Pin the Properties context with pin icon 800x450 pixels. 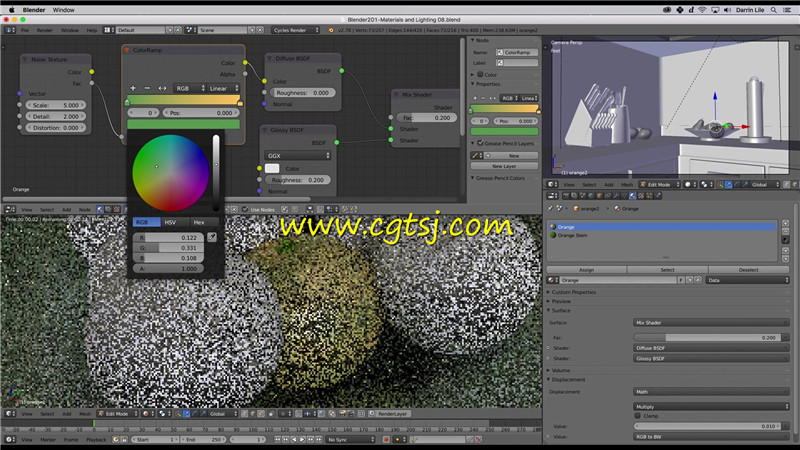tap(550, 209)
